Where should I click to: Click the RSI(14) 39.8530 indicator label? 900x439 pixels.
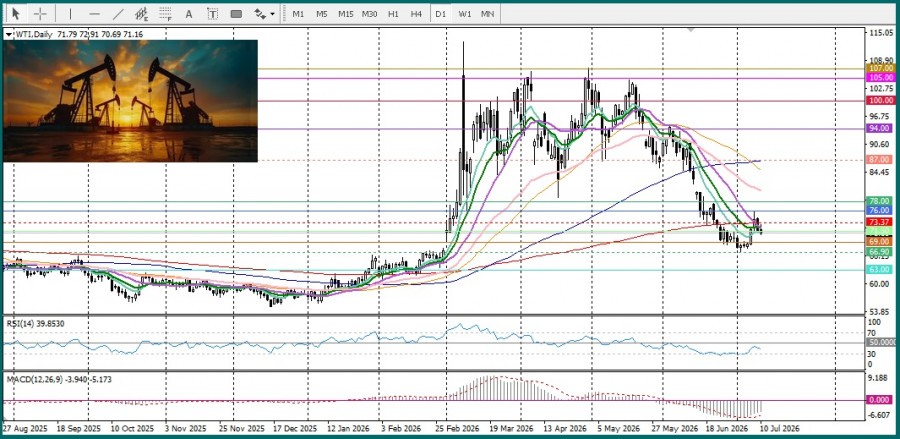tap(36, 324)
